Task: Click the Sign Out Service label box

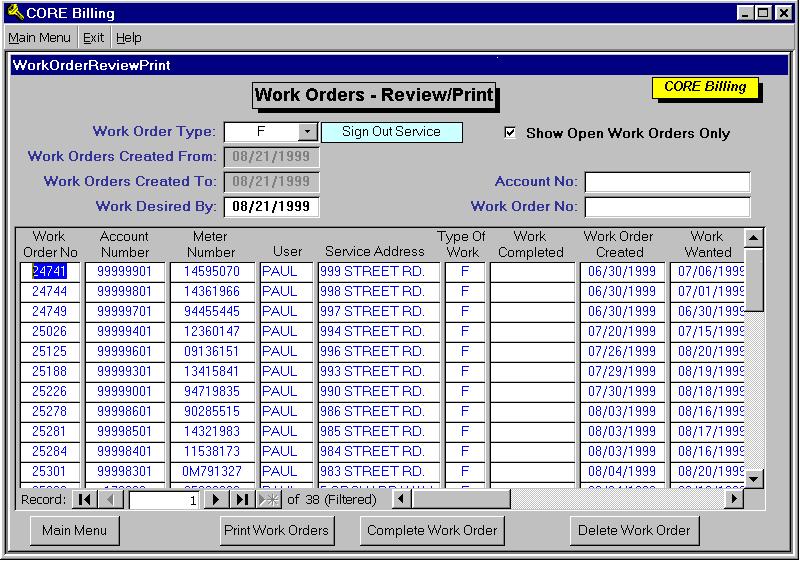Action: click(x=391, y=132)
